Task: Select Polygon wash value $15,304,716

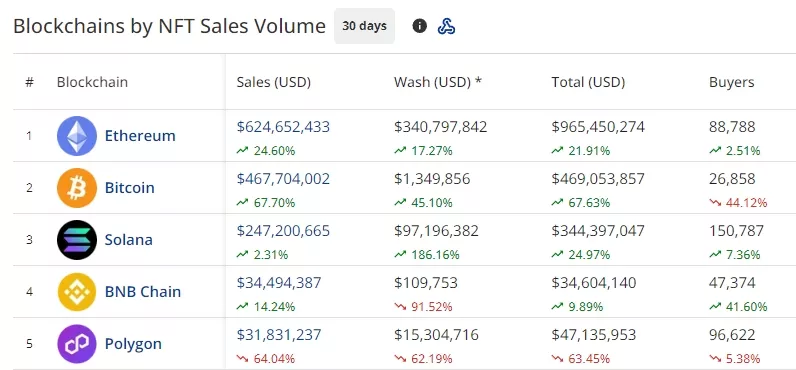Action: tap(436, 335)
